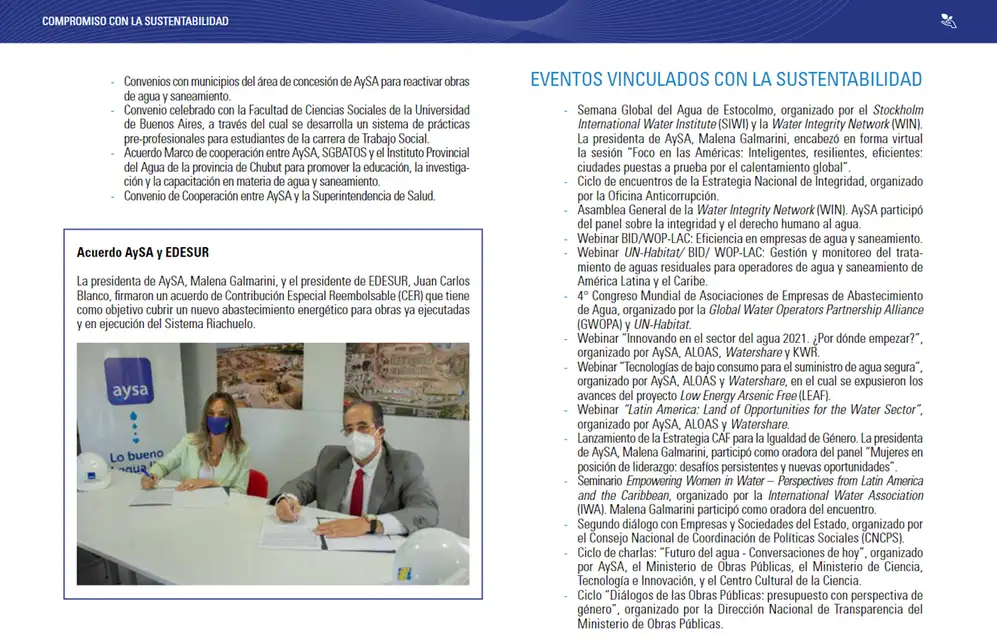The width and height of the screenshot is (997, 643).
Task: Click the "Convenios con municipios del área de concesión" bullet
Action: pos(296,89)
